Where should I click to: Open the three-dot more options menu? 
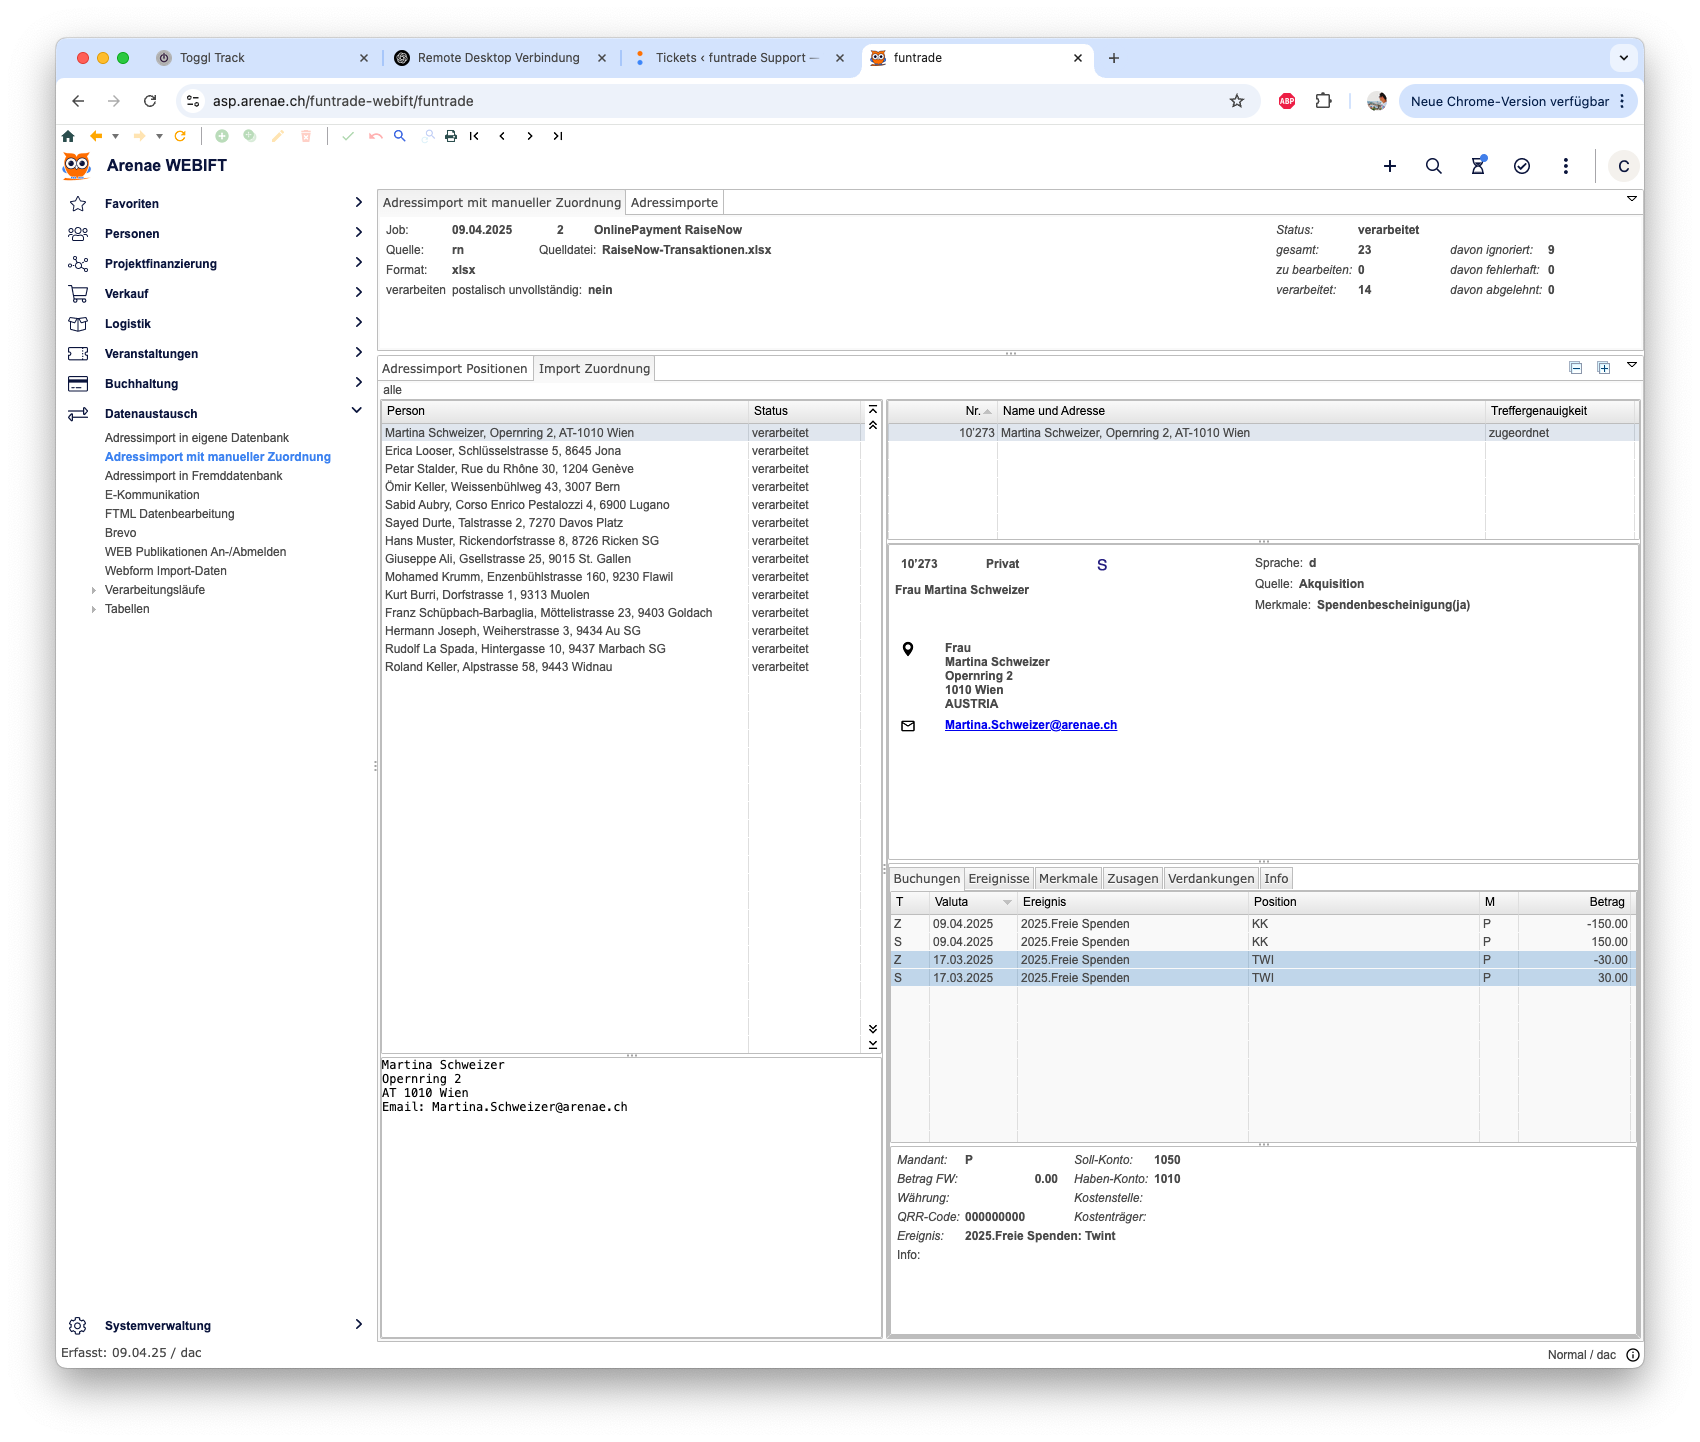pos(1565,166)
